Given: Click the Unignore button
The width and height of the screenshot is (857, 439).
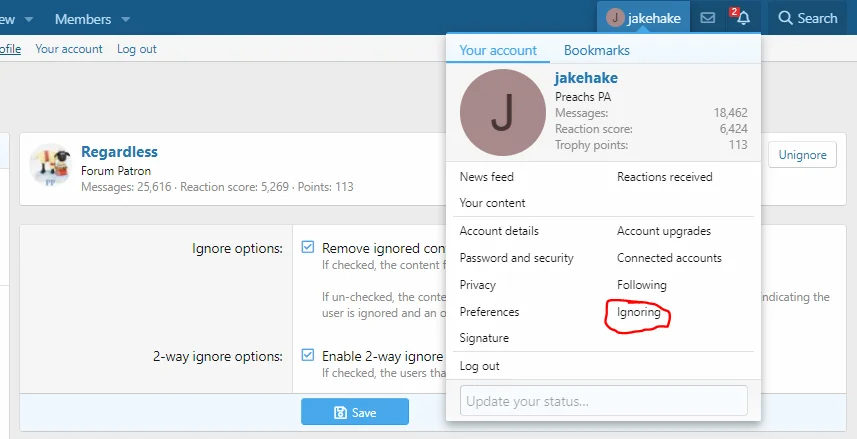Looking at the screenshot, I should [802, 155].
